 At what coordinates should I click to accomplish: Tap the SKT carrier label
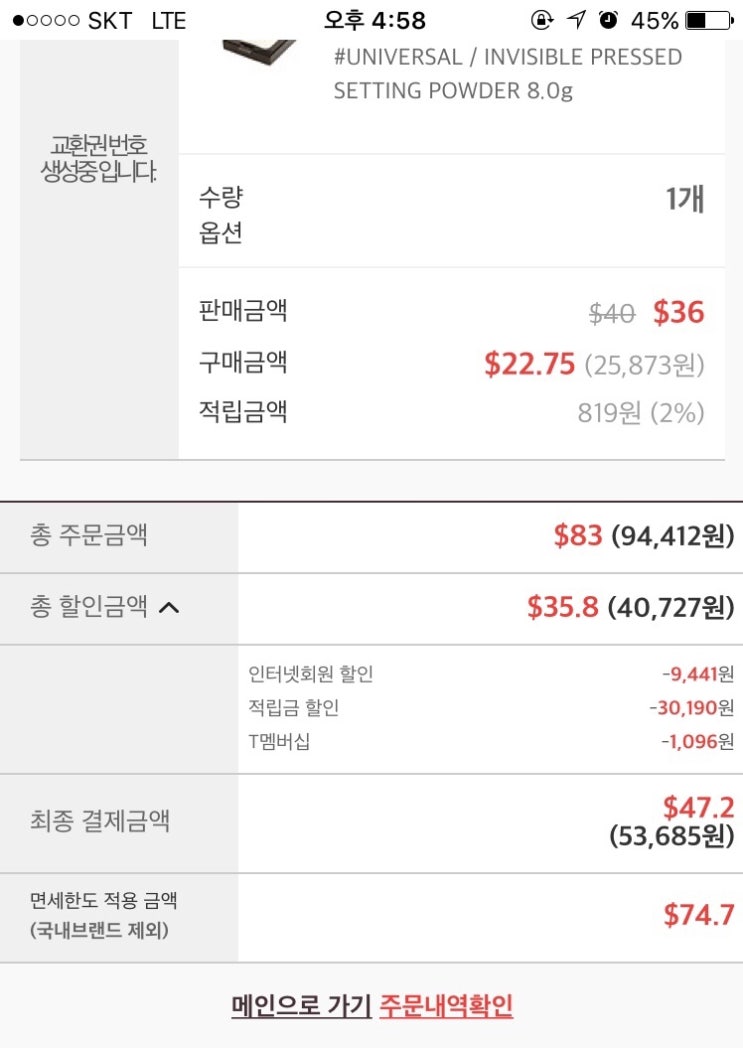coord(110,21)
